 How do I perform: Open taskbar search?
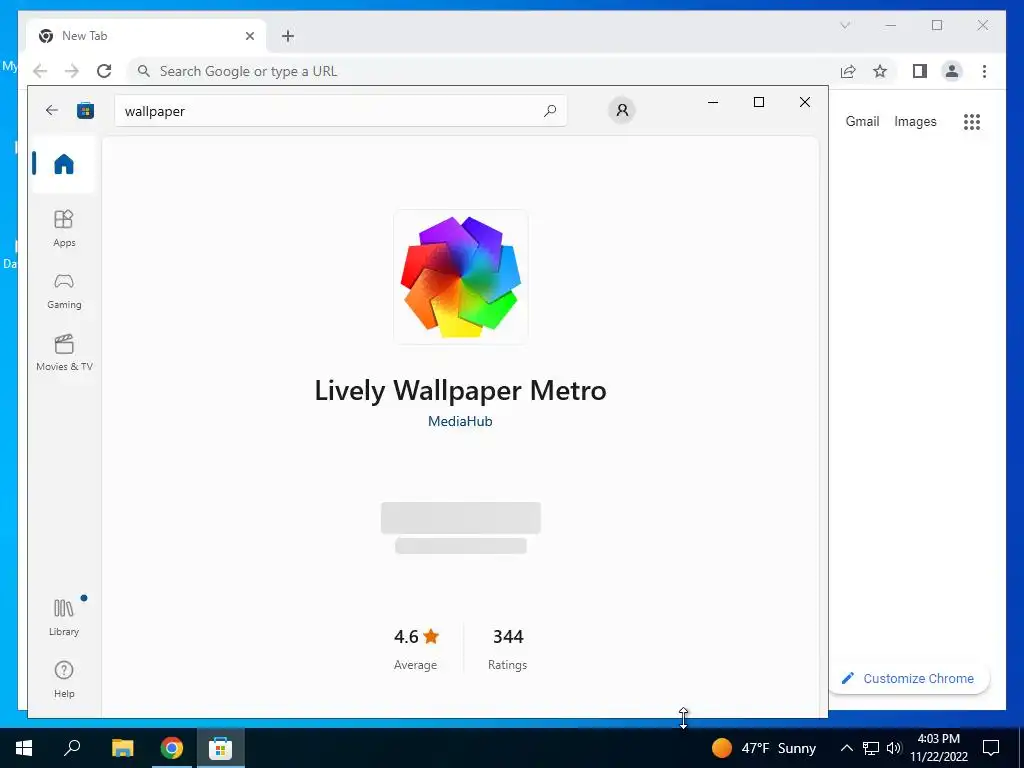[x=72, y=748]
